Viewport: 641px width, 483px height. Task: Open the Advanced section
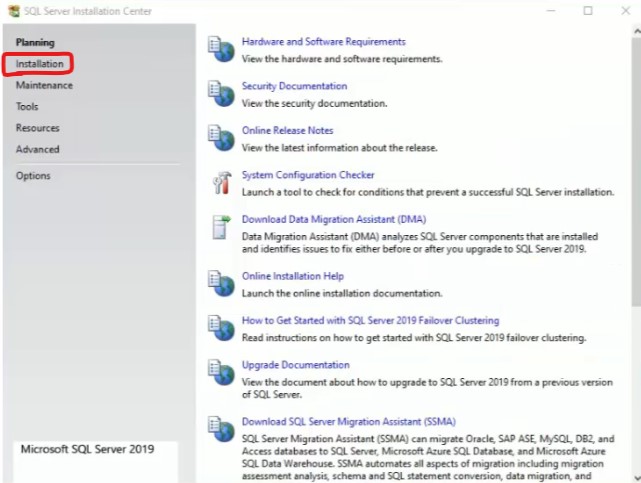[x=38, y=149]
